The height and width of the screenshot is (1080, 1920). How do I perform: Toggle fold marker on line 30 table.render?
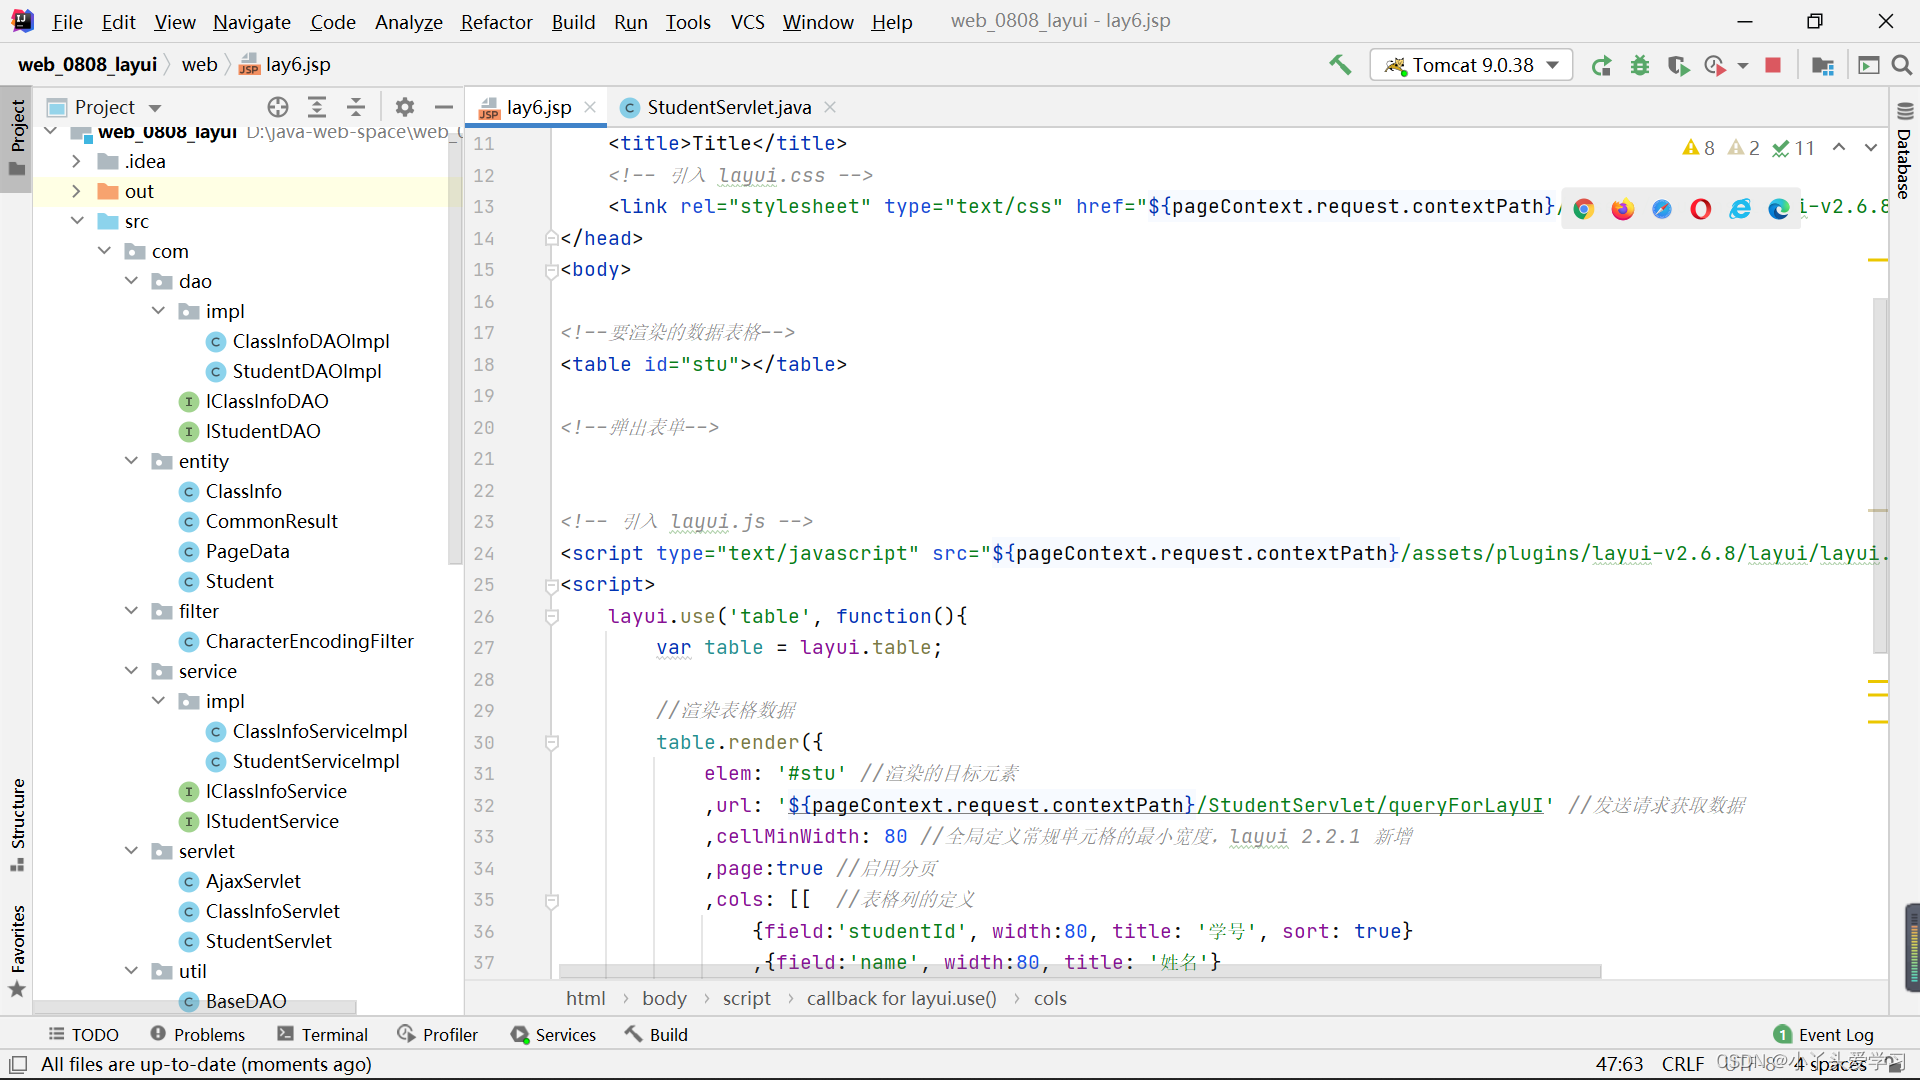tap(551, 743)
